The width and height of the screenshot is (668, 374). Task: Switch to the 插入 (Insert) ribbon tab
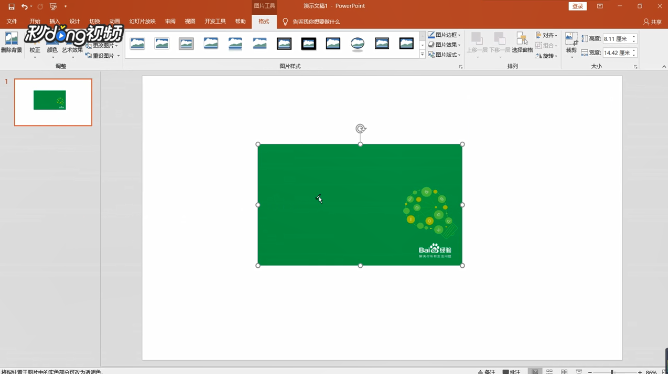55,21
